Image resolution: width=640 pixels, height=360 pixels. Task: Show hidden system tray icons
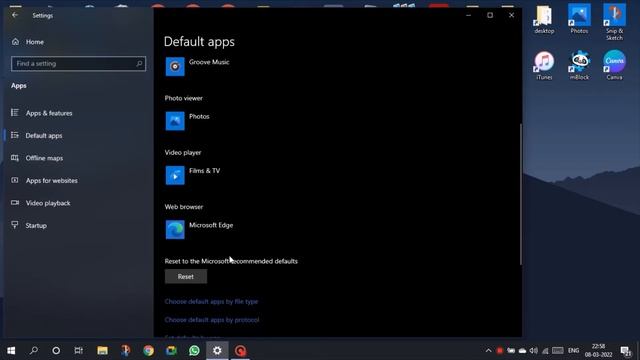pyautogui.click(x=488, y=351)
